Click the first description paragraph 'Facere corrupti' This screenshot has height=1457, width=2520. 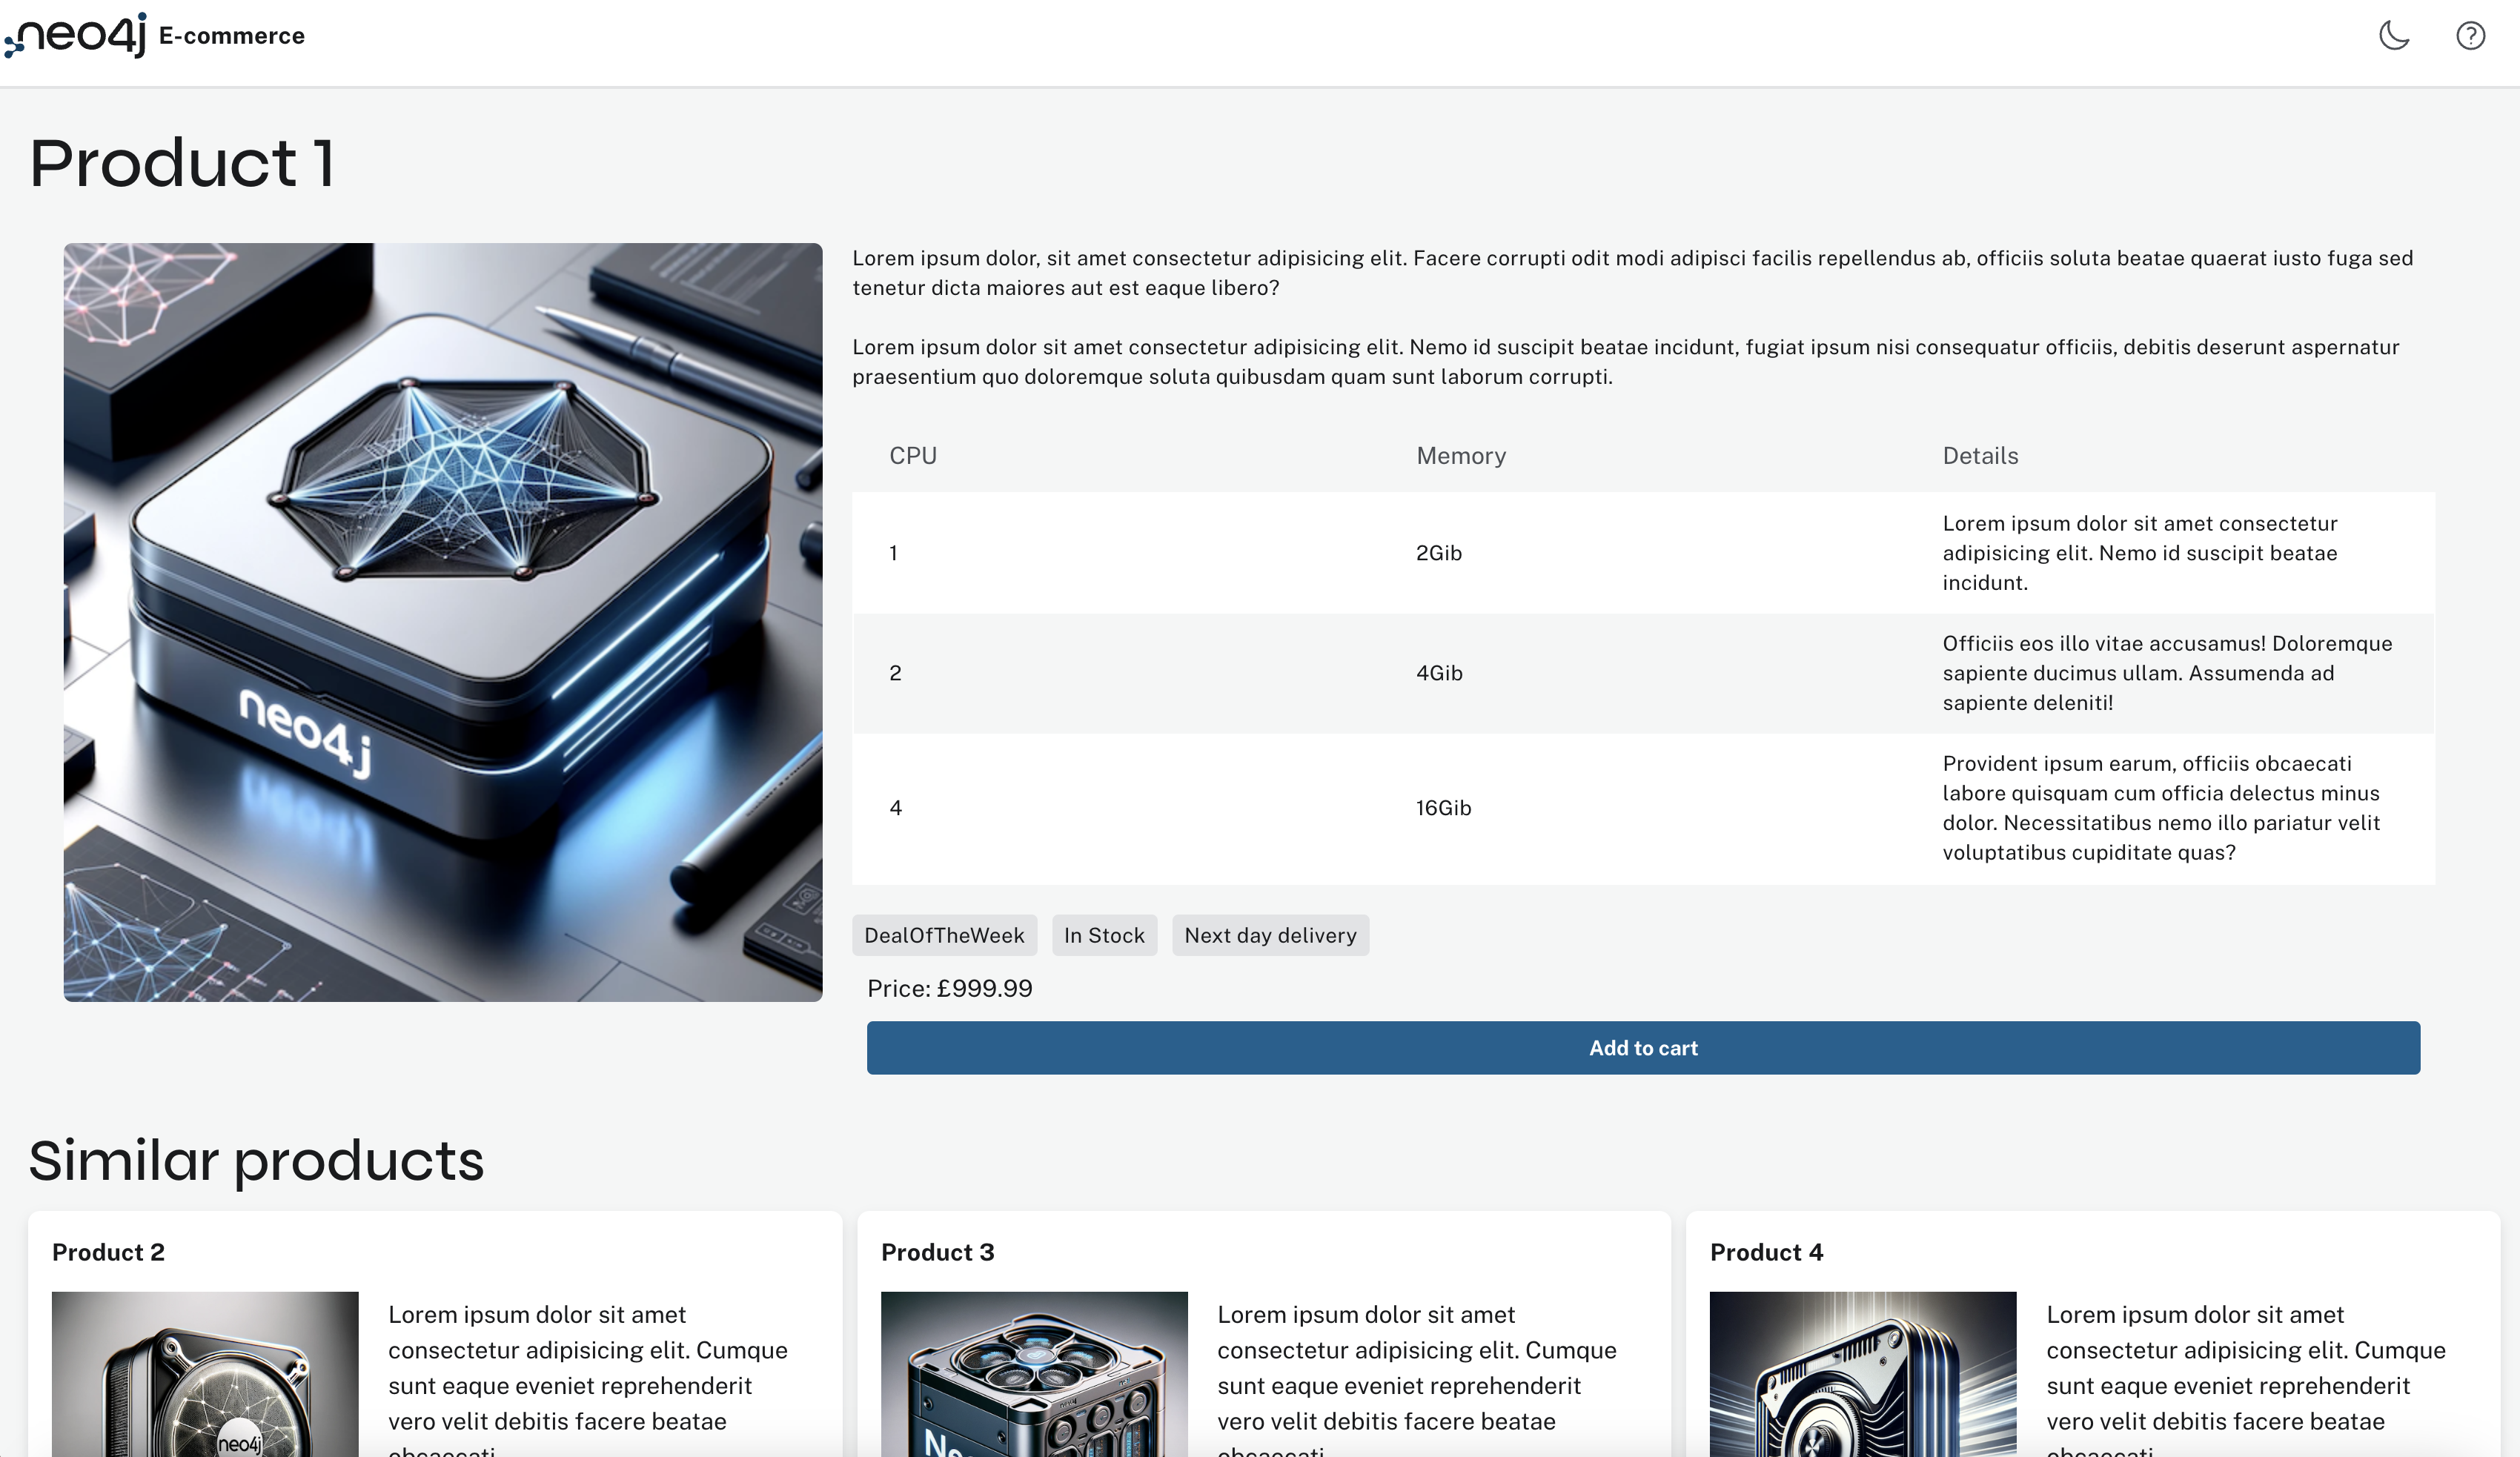pyautogui.click(x=1633, y=273)
